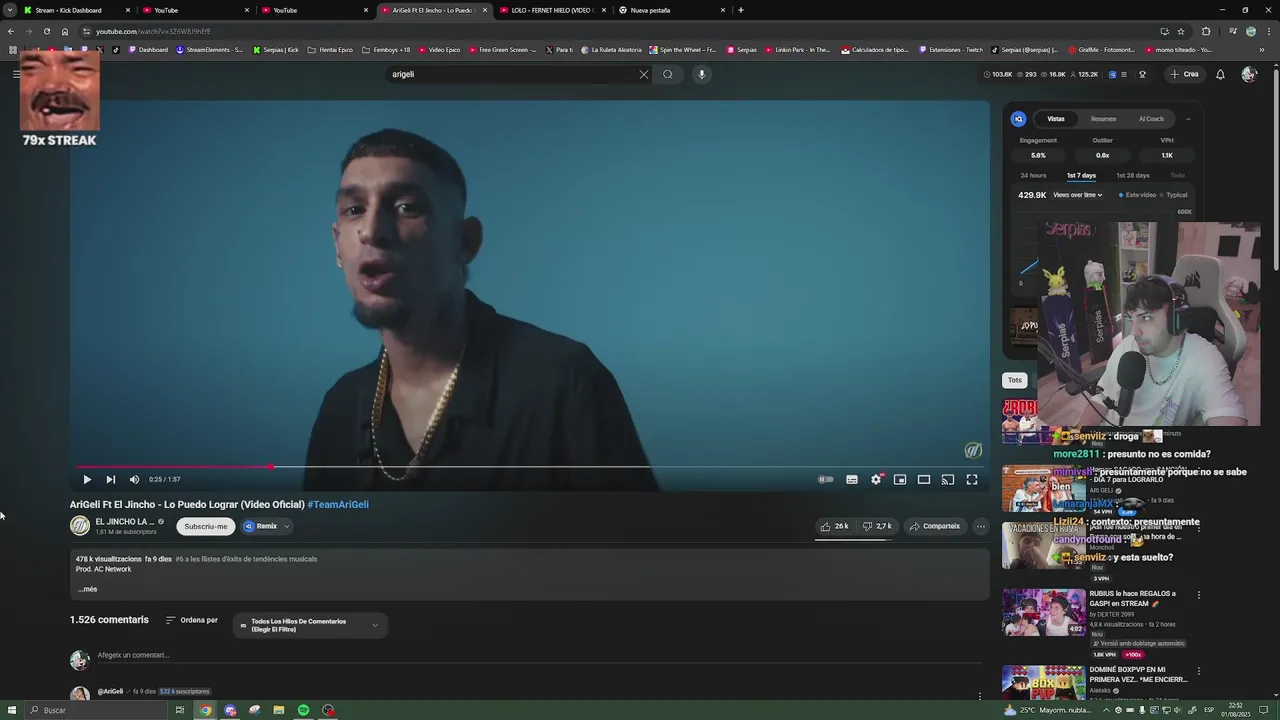Screen dimensions: 1280x720
Task: Click the address bar showing youtube.com
Action: point(620,31)
